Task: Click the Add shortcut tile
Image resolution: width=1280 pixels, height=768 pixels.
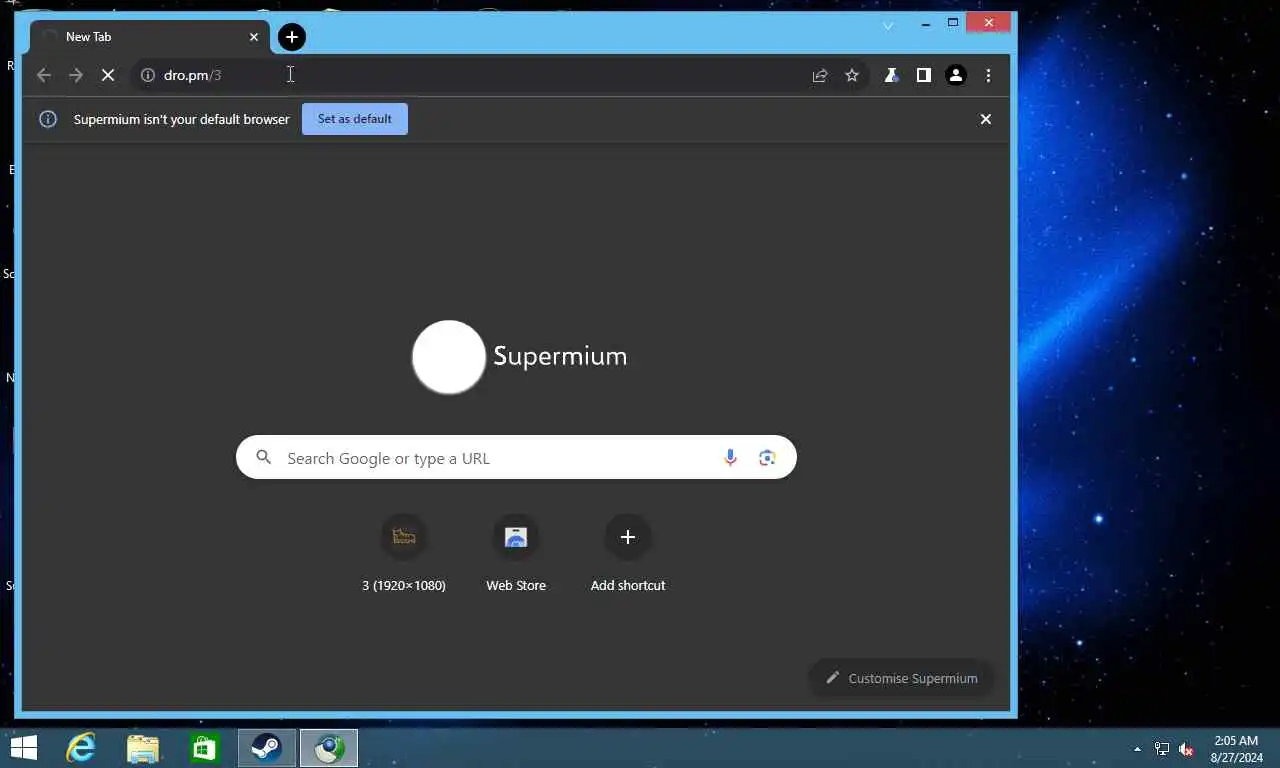Action: (x=628, y=553)
